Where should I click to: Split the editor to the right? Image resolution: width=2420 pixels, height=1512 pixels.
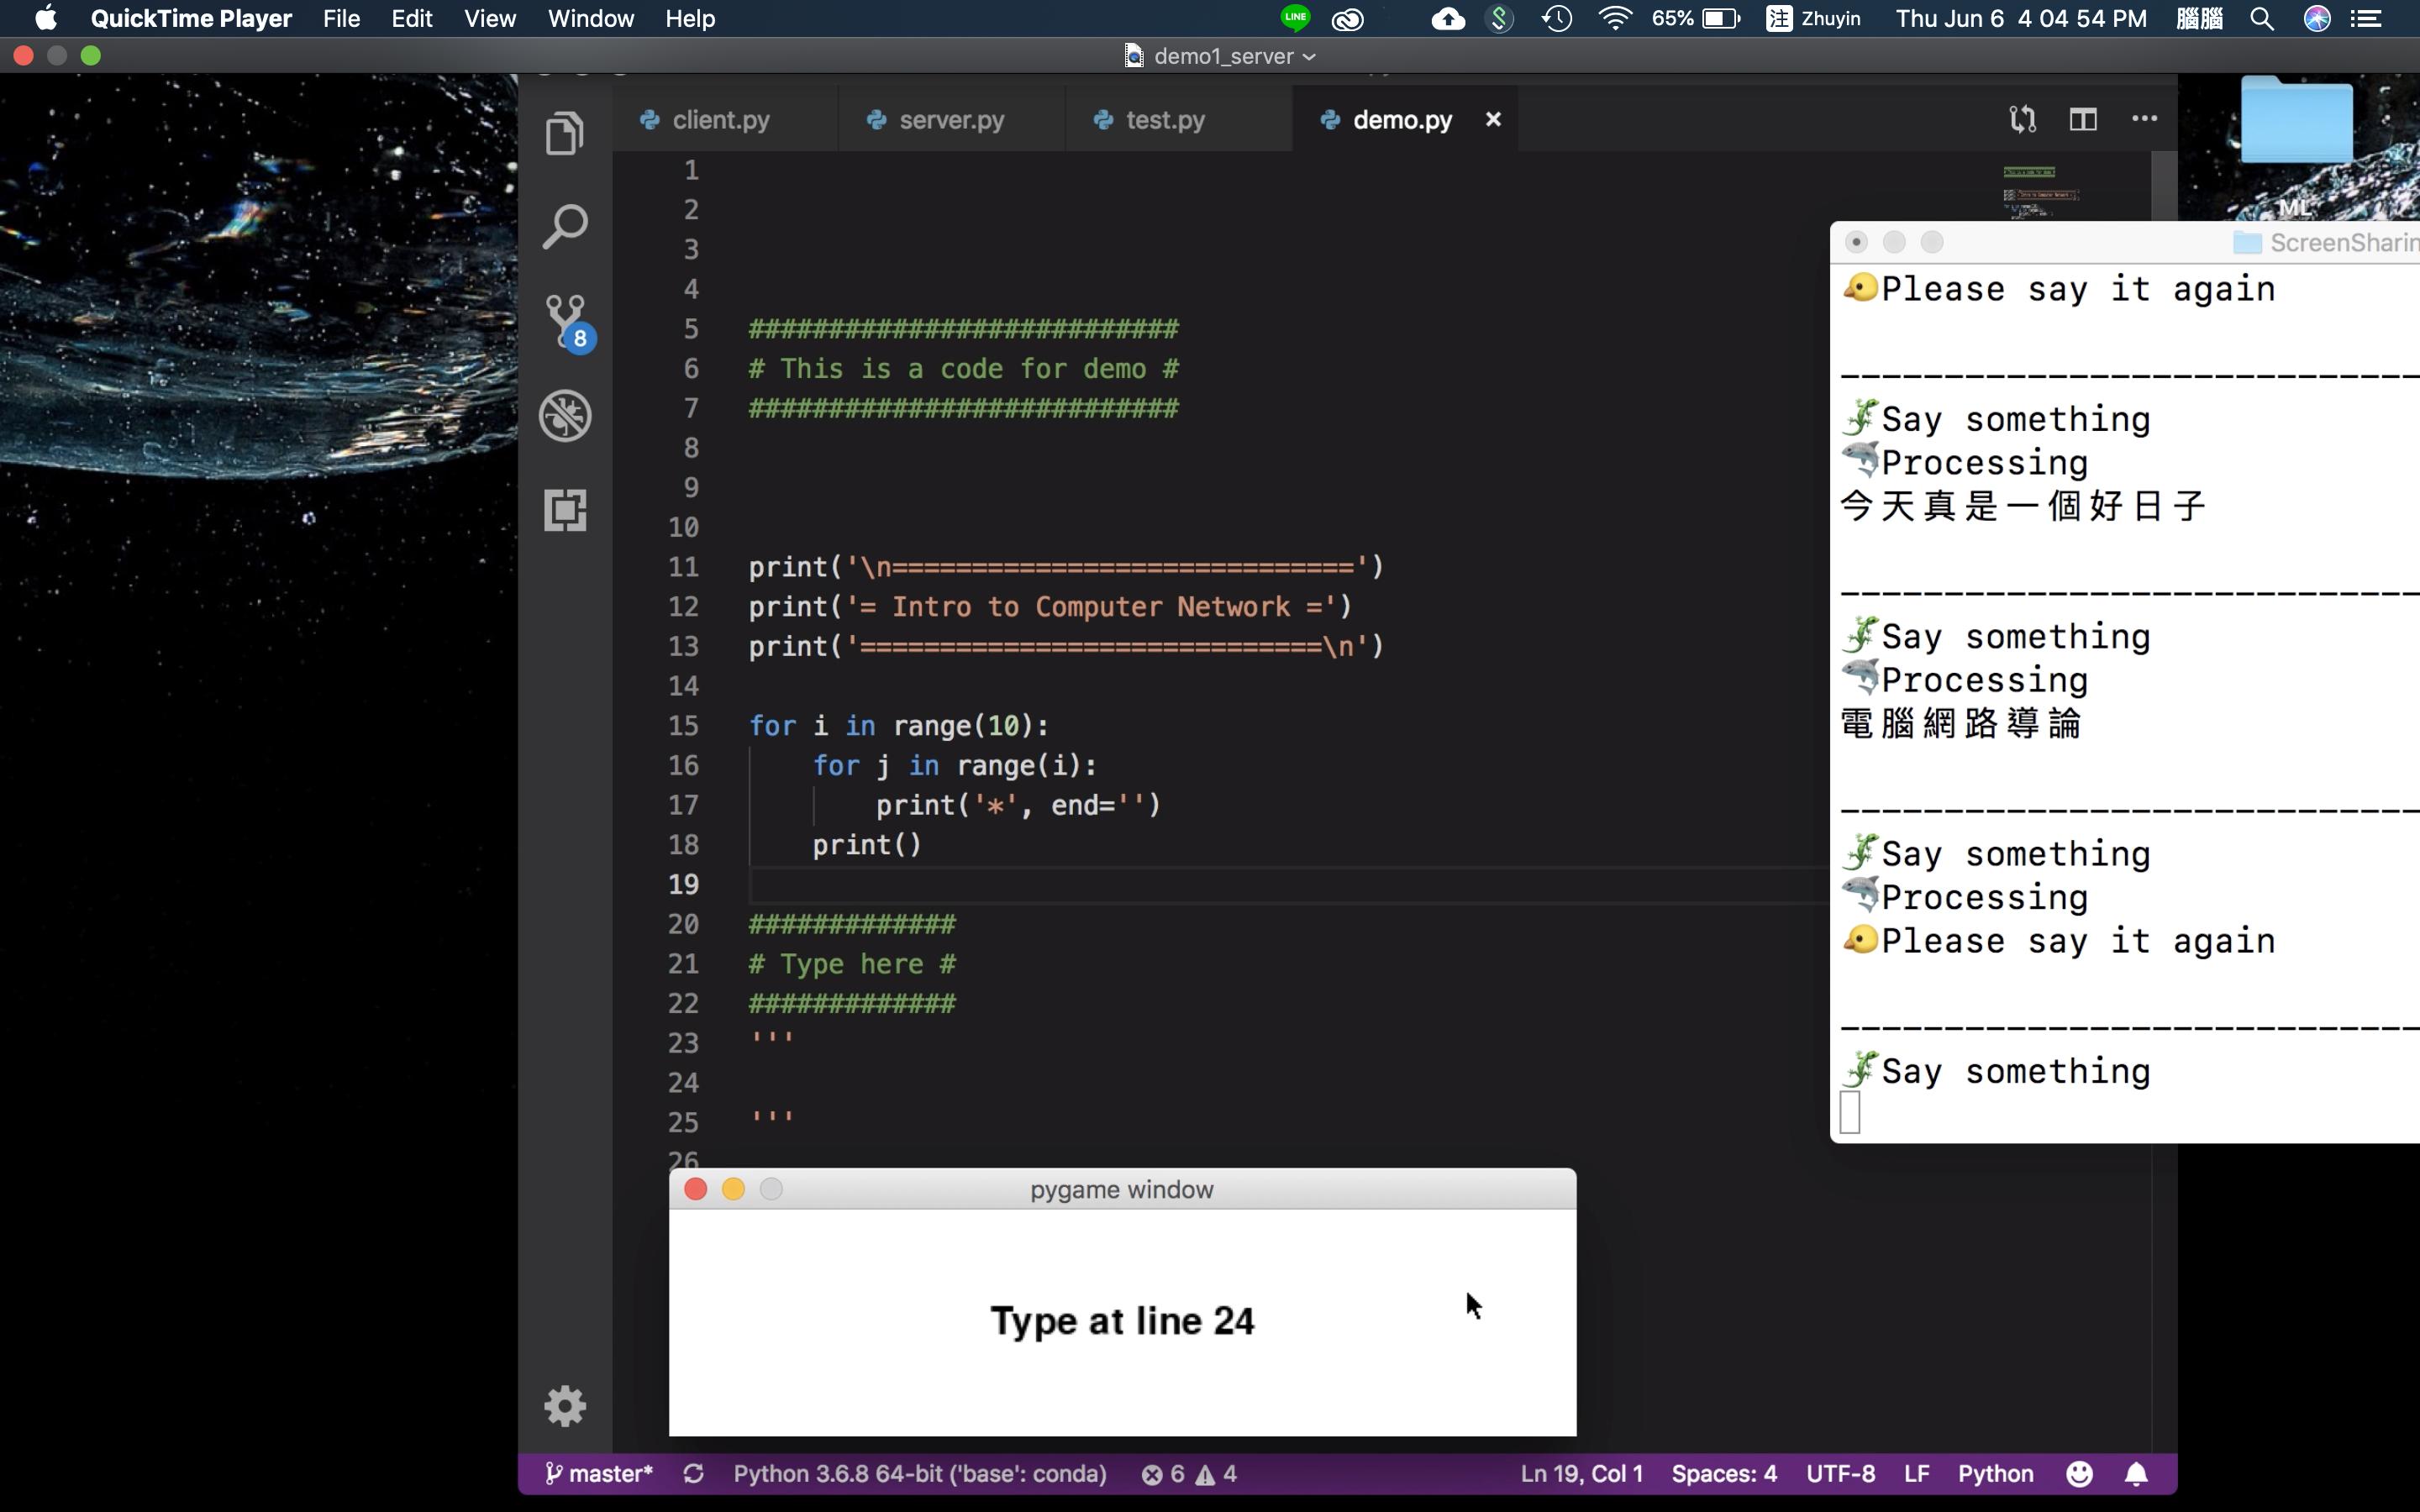[2083, 119]
